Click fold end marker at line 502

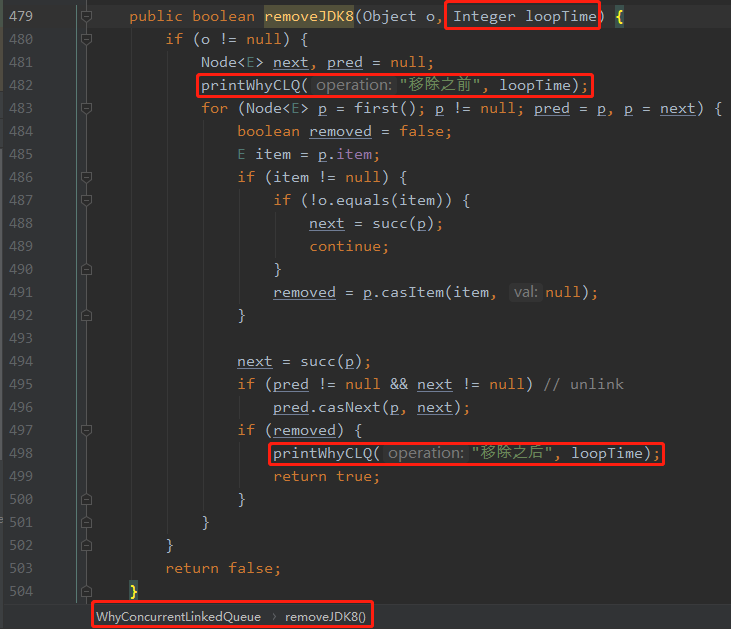(x=86, y=545)
